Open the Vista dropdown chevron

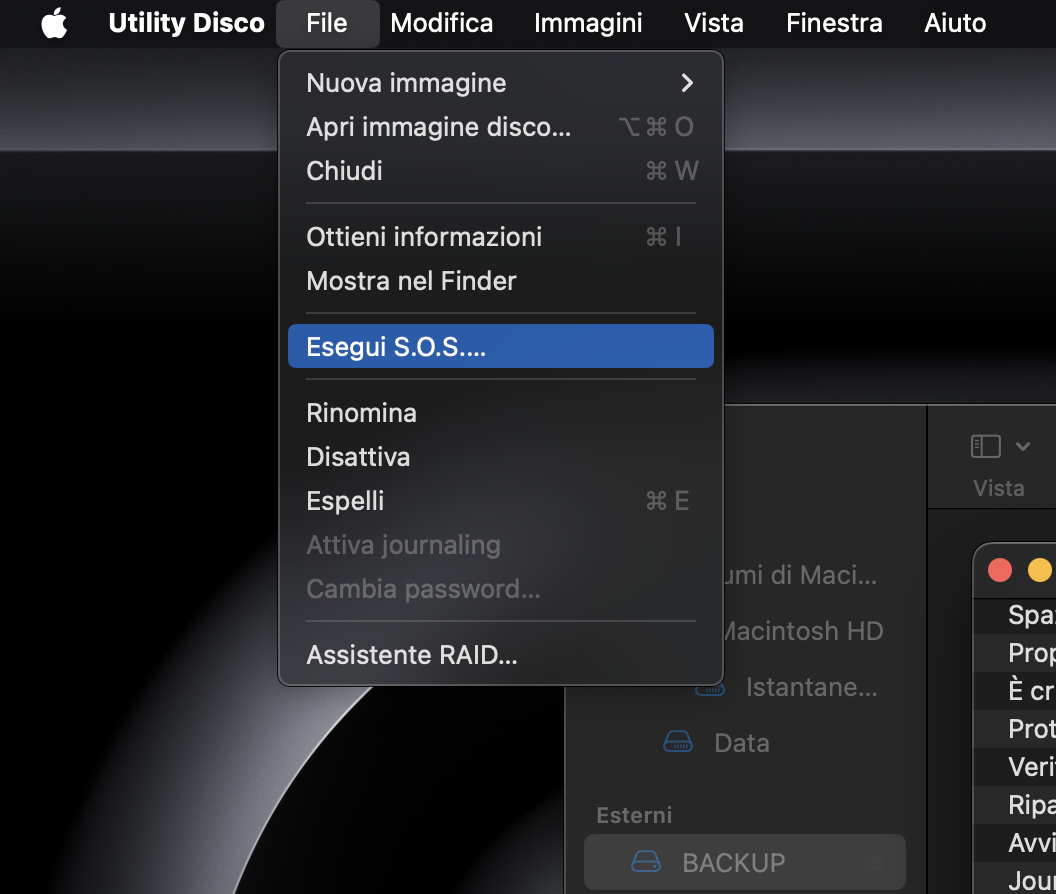[x=1023, y=446]
